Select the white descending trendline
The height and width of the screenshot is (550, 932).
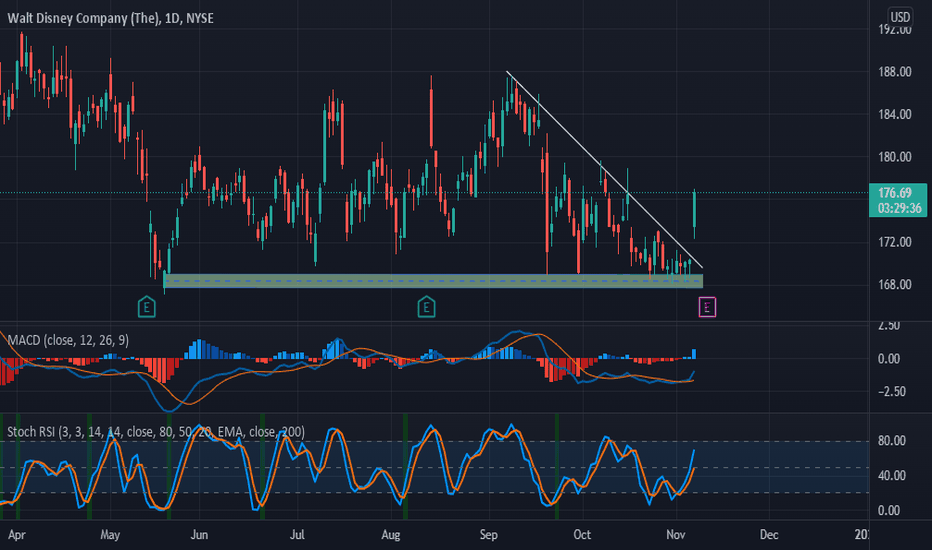coord(604,169)
